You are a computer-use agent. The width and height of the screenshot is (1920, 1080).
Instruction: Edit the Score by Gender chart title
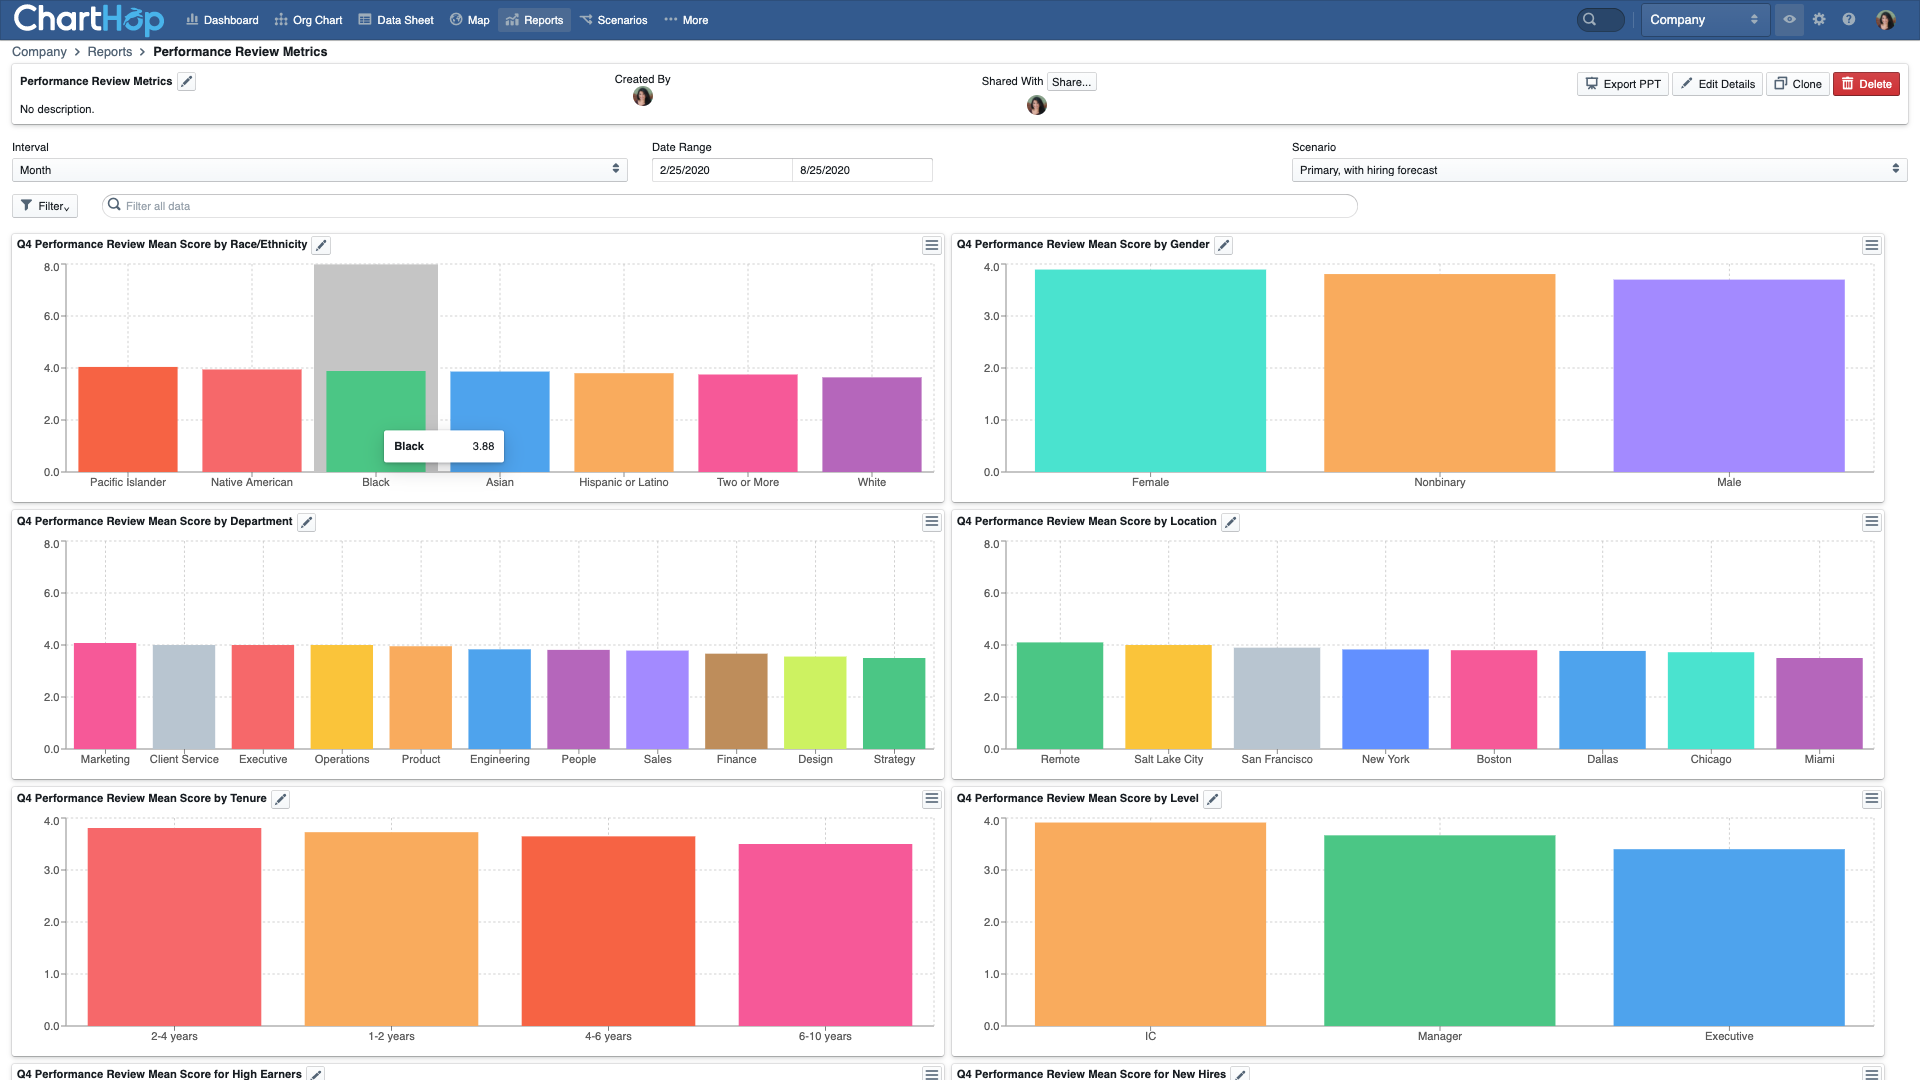(x=1223, y=246)
